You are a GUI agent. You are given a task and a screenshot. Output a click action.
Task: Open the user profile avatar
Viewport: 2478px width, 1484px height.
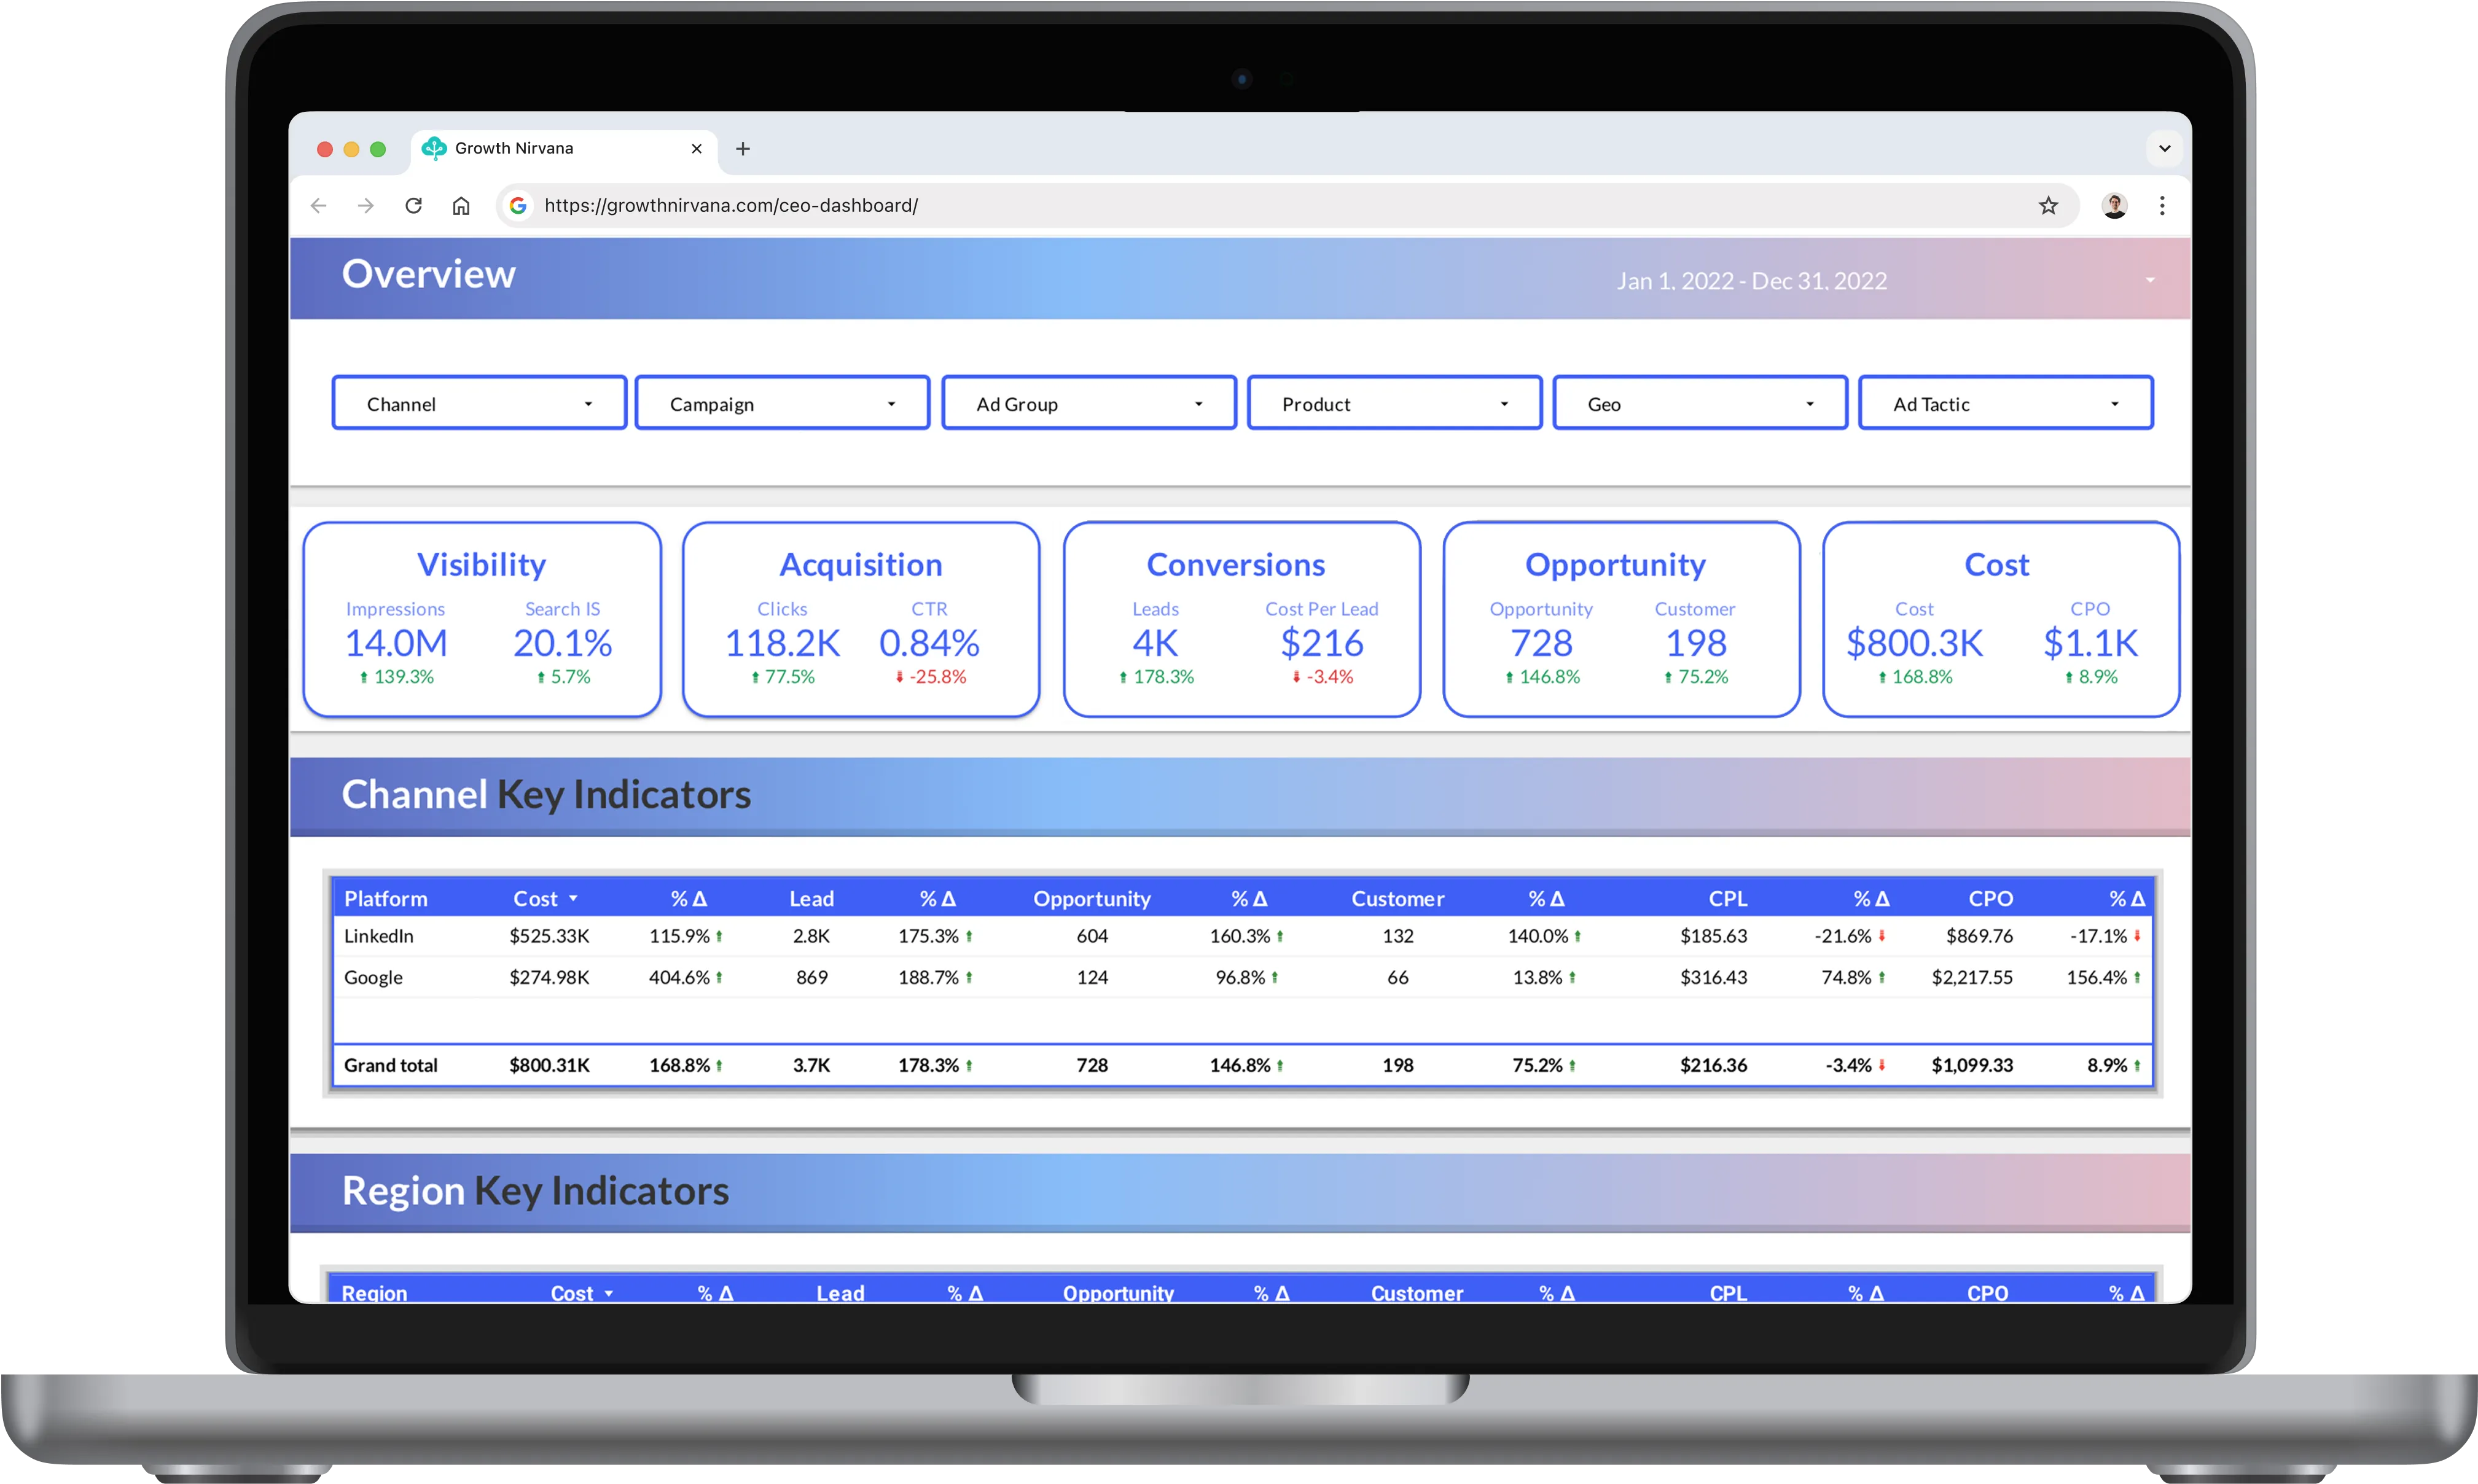(2114, 205)
